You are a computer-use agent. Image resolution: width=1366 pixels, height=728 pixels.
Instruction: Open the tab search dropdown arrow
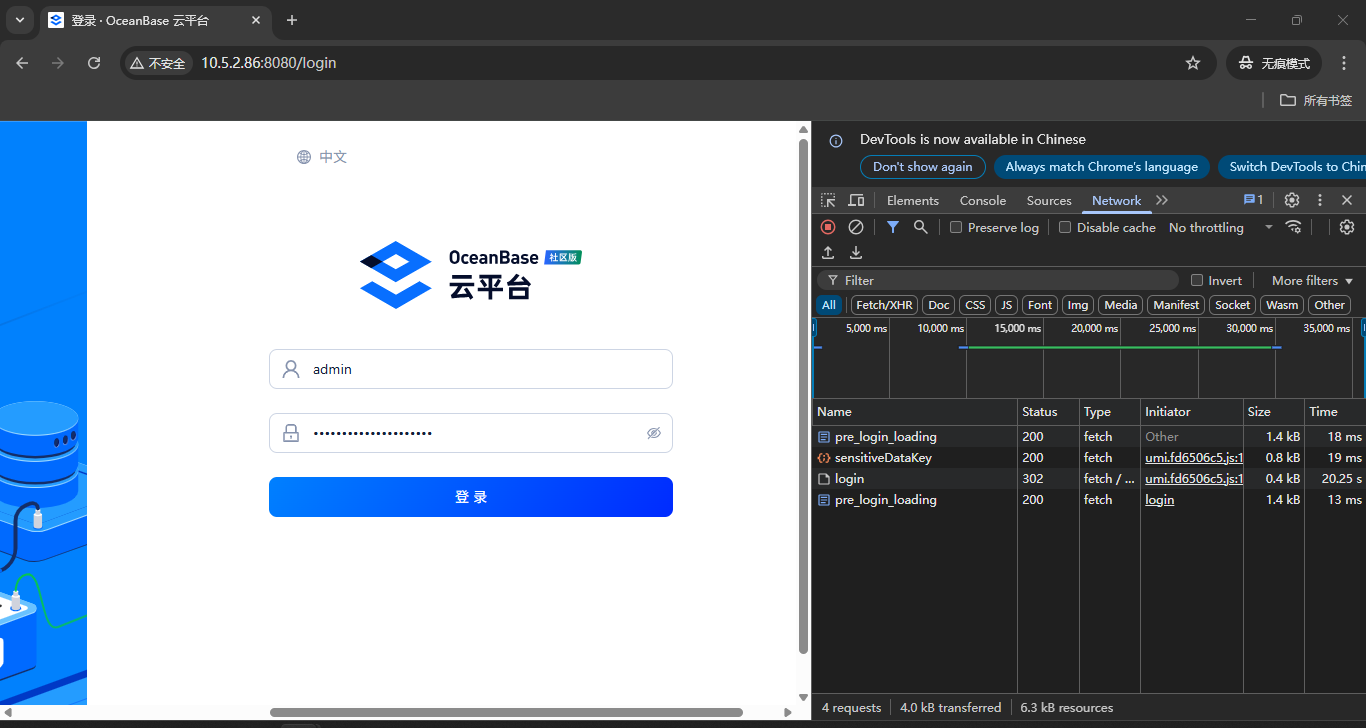click(x=19, y=20)
